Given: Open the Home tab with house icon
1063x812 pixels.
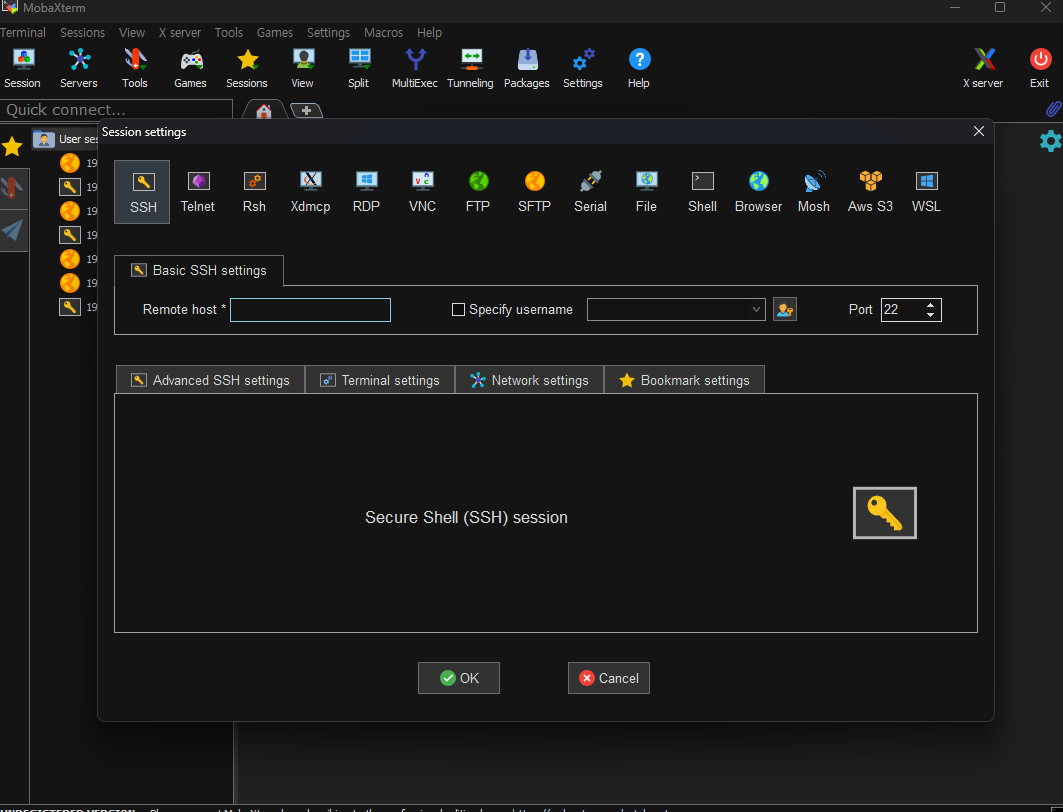Looking at the screenshot, I should [x=264, y=110].
